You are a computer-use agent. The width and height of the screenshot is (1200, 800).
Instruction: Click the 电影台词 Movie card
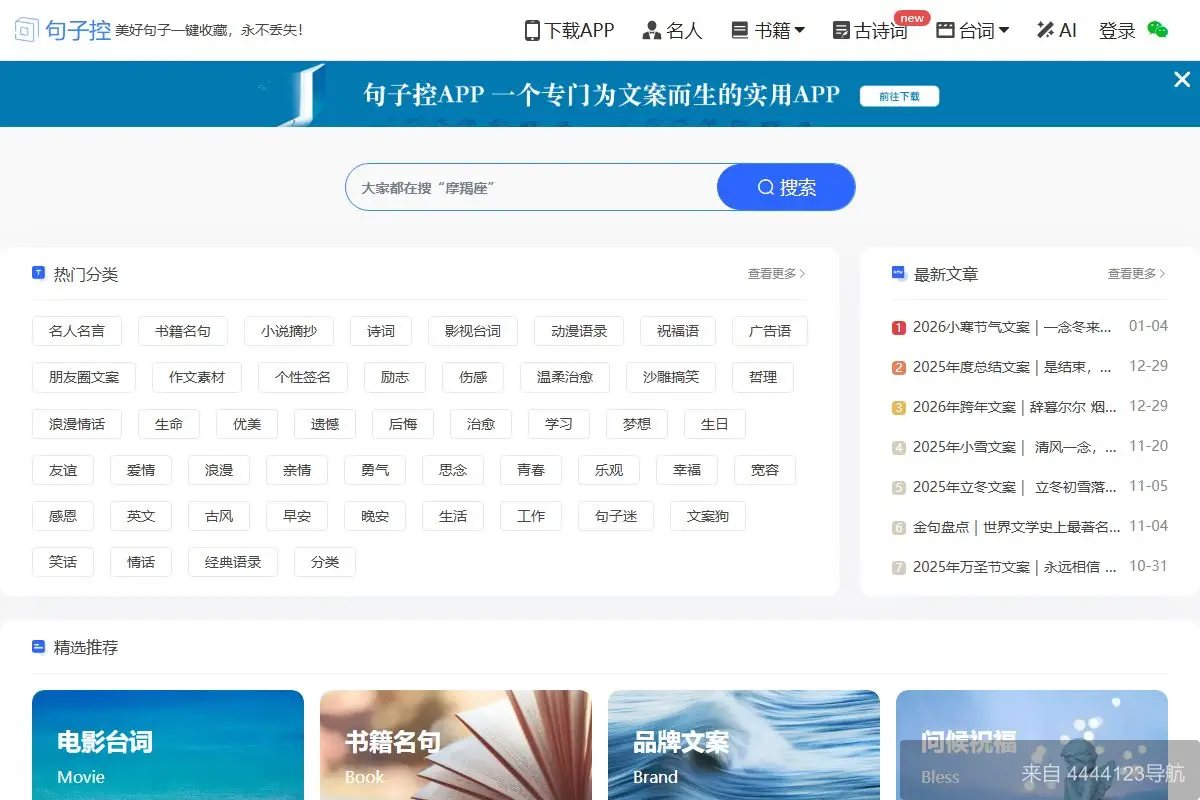click(x=167, y=745)
